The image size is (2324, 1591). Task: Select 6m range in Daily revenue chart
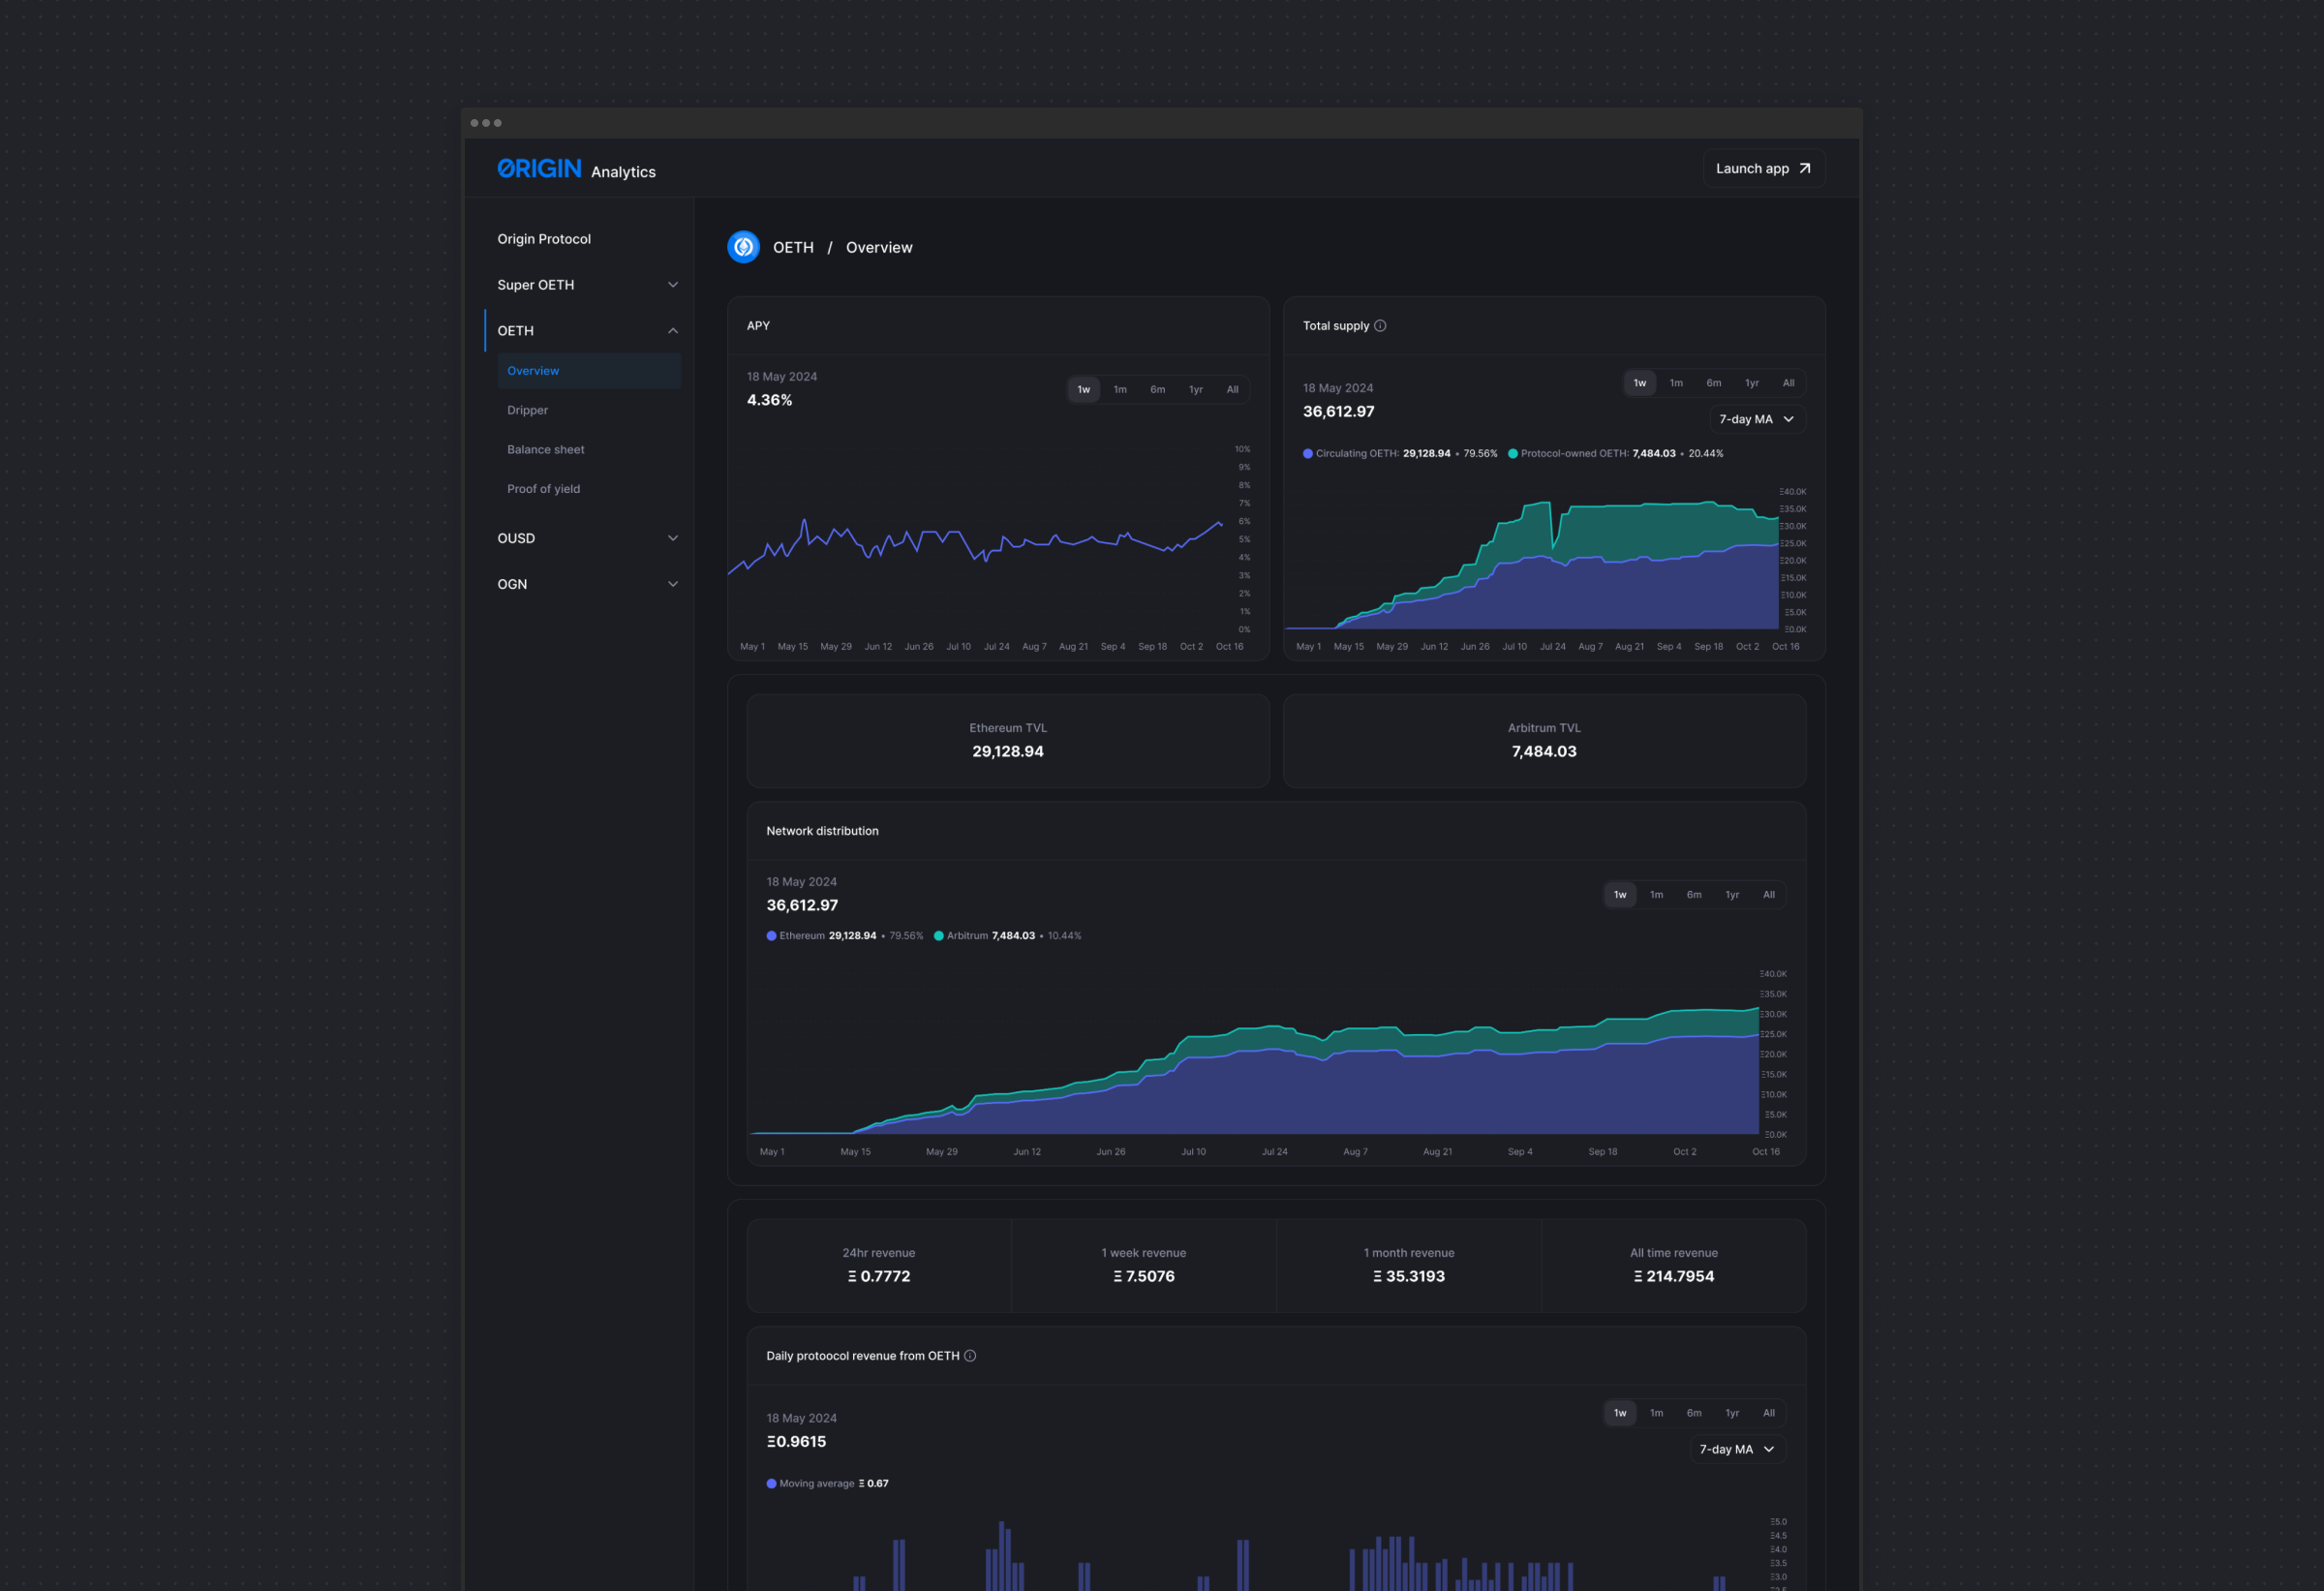[x=1694, y=1413]
